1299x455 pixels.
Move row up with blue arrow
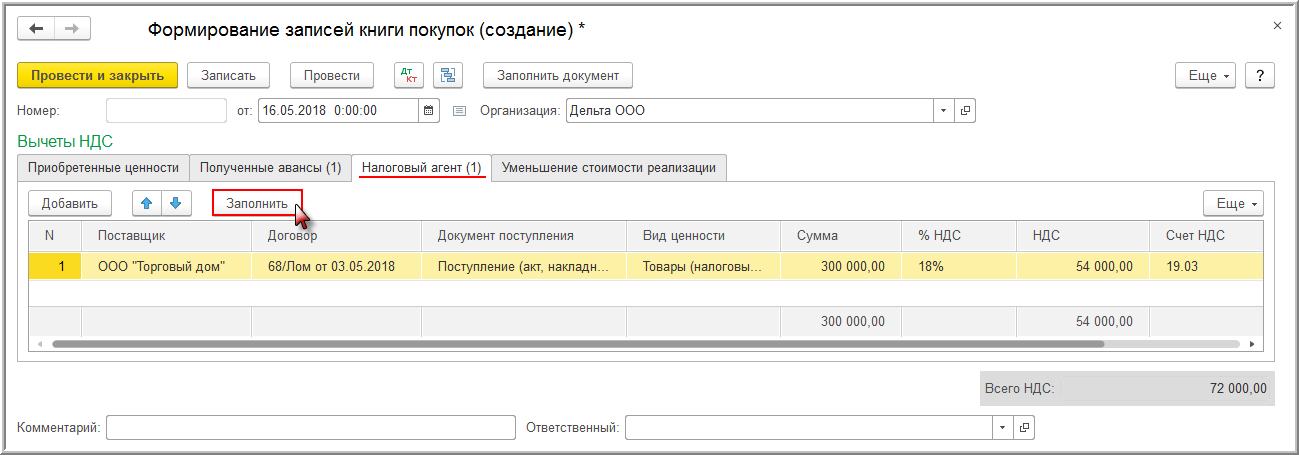click(x=147, y=203)
